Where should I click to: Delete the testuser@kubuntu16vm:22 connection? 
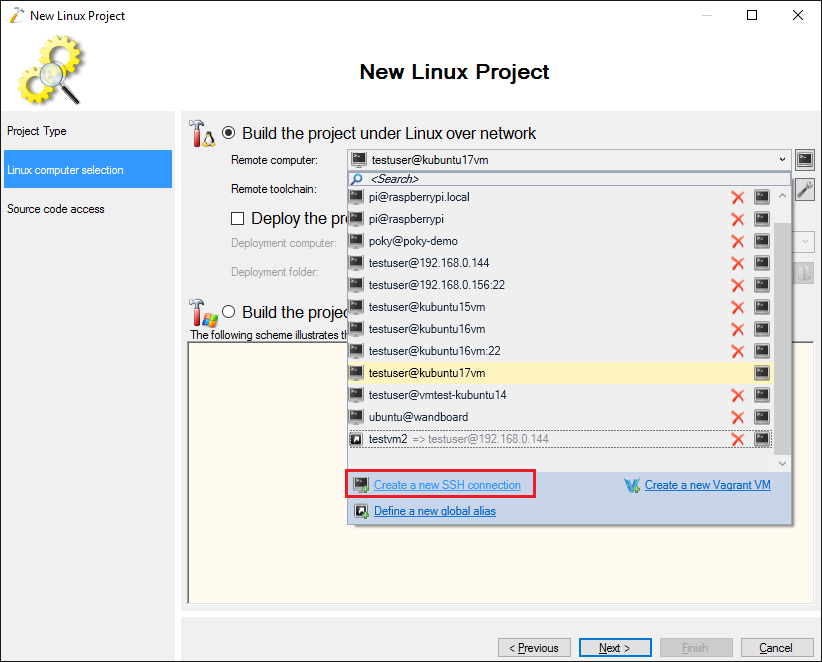click(x=738, y=352)
